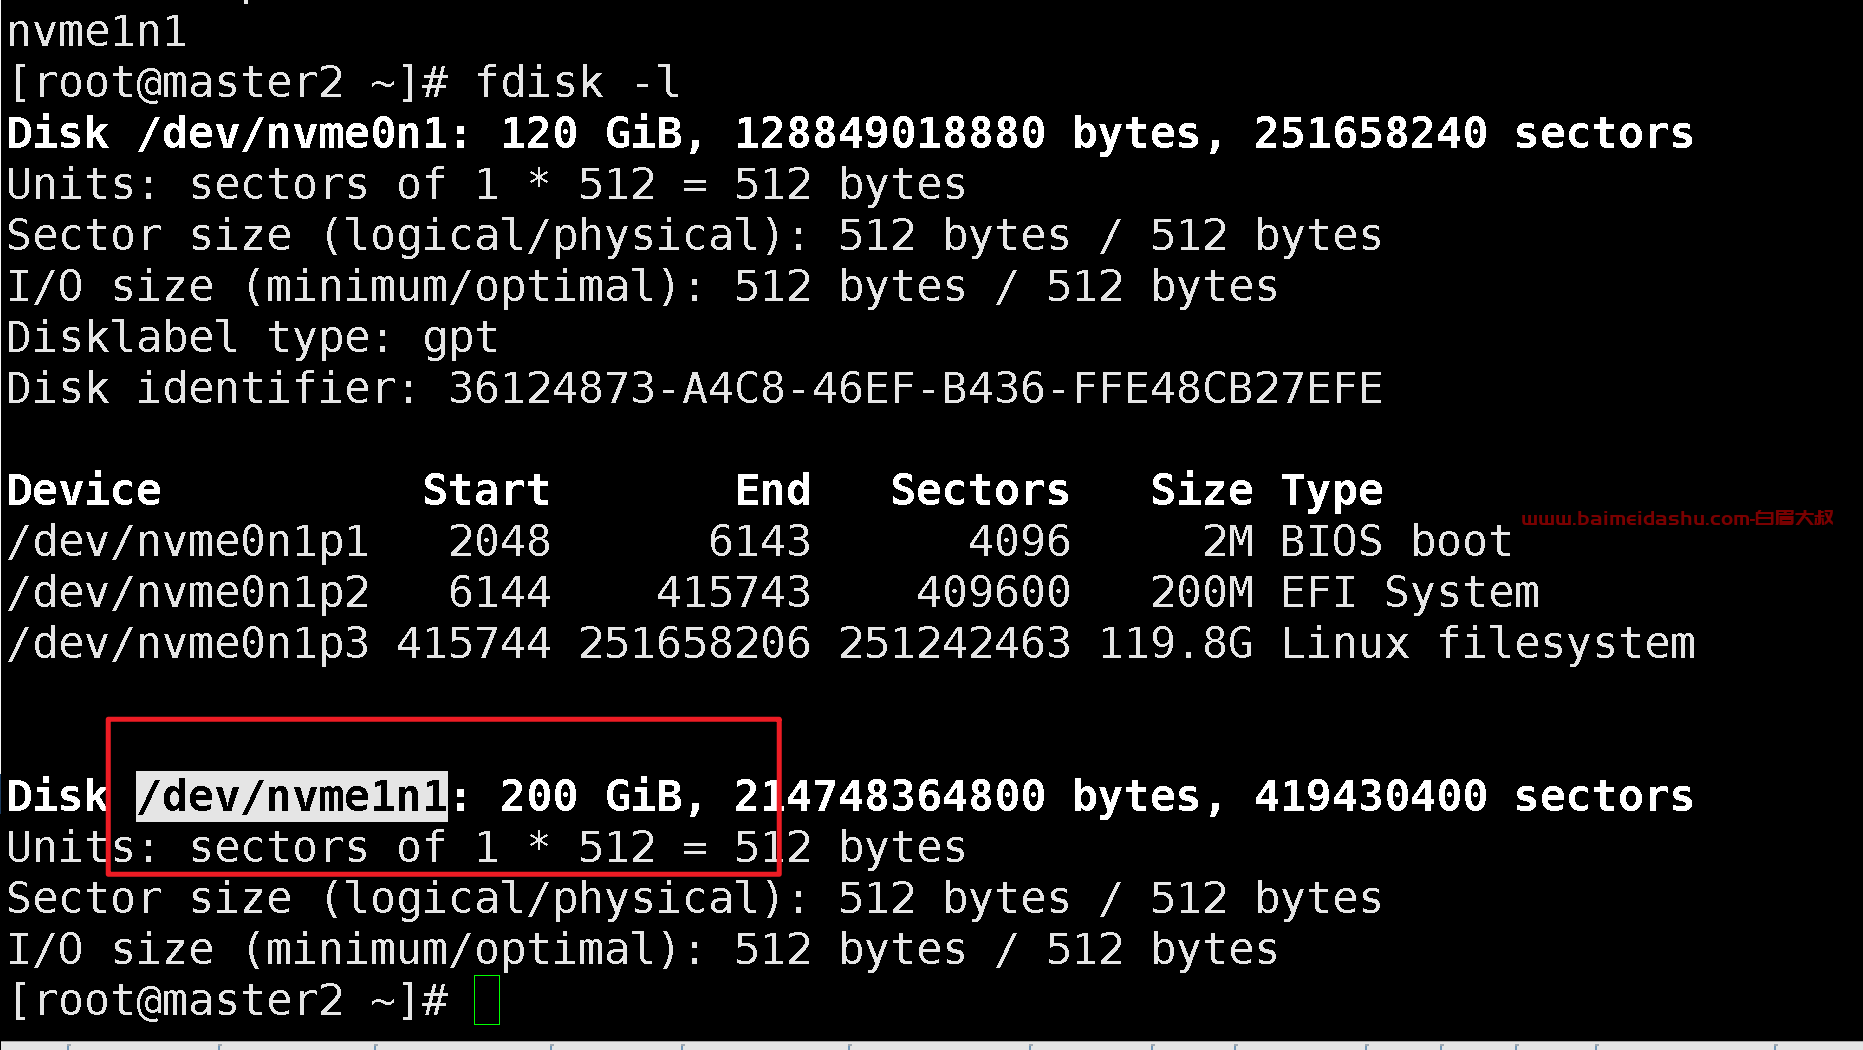Click the End column header

pyautogui.click(x=773, y=490)
